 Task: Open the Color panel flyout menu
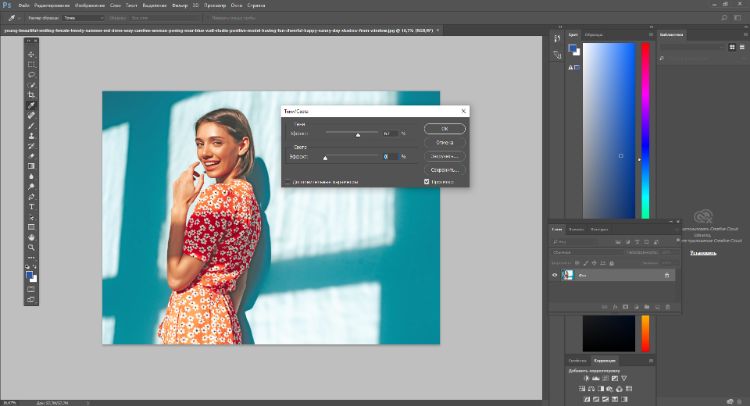[x=651, y=35]
